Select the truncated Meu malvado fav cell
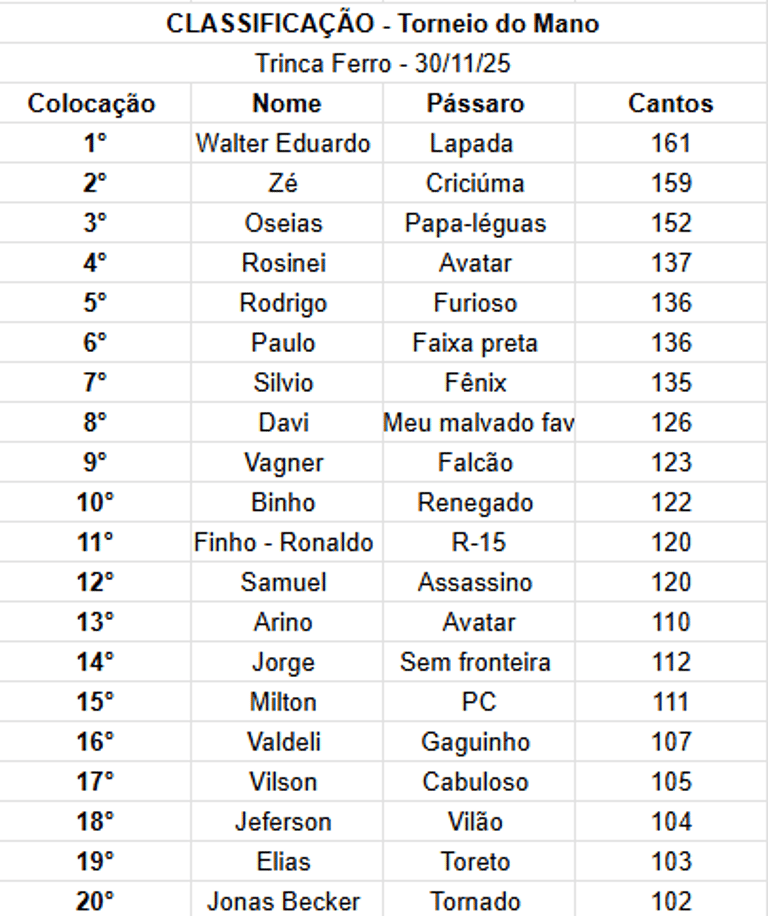Image resolution: width=768 pixels, height=916 pixels. (478, 422)
